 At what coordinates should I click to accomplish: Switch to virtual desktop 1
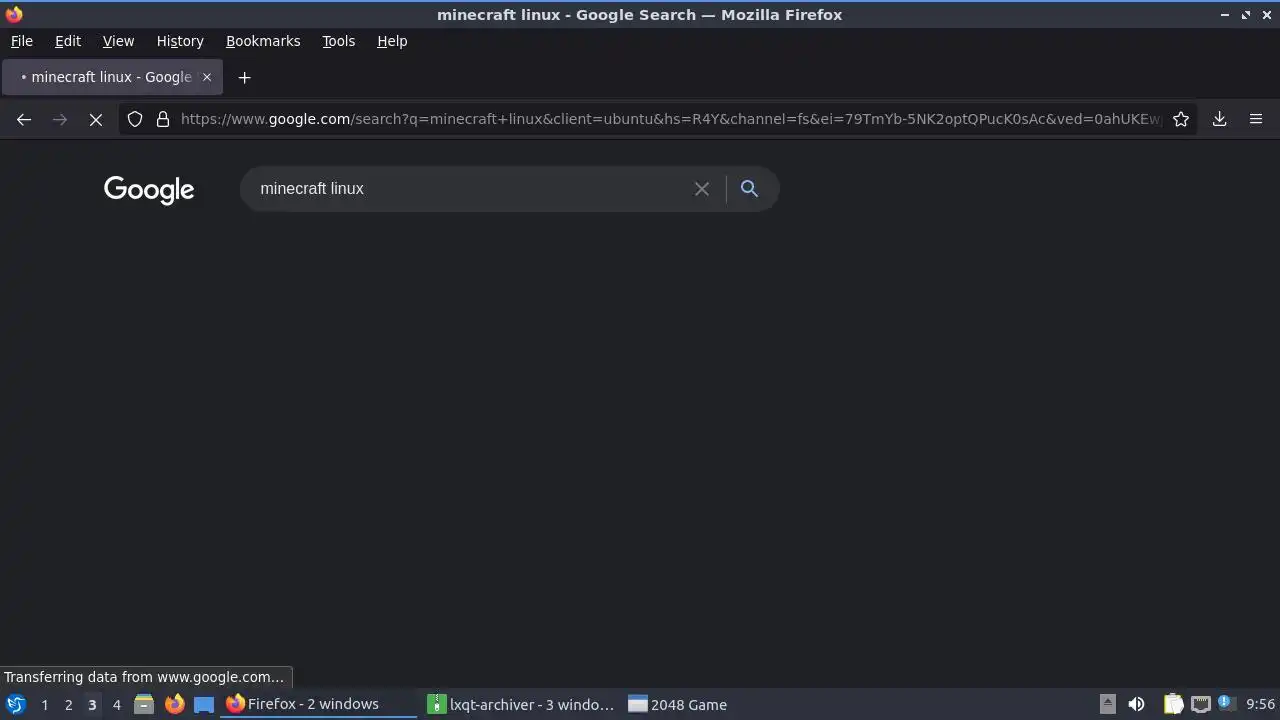[44, 705]
